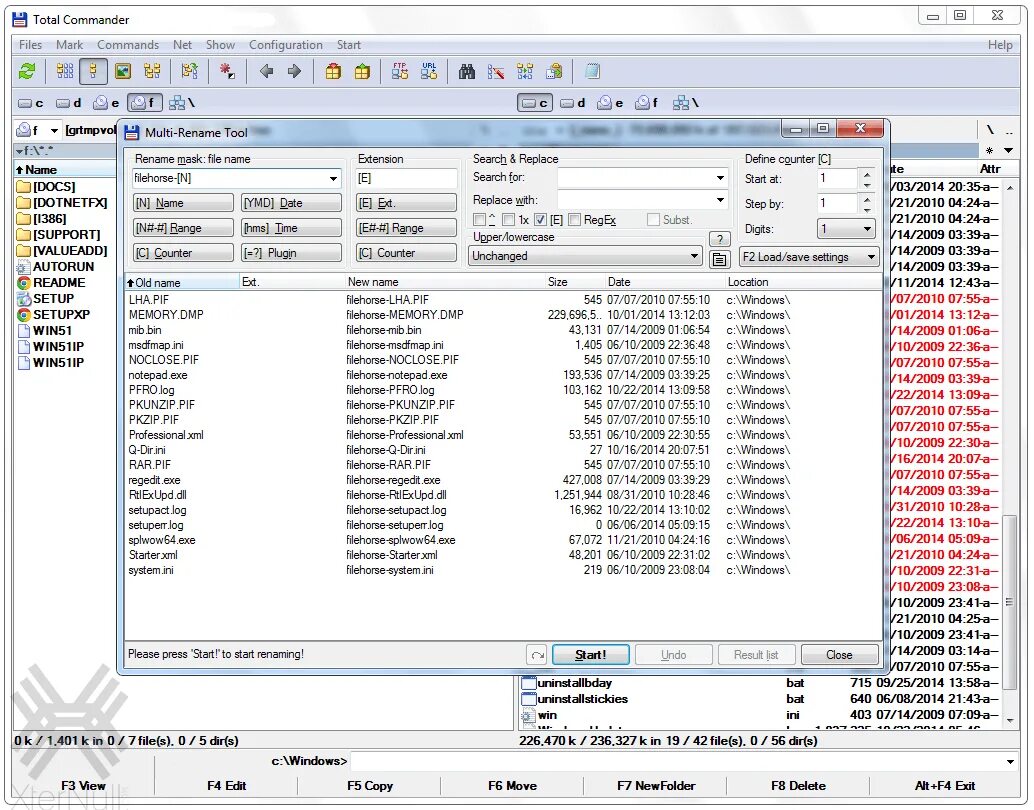
Task: Click the synchronize directories icon
Action: pos(525,71)
